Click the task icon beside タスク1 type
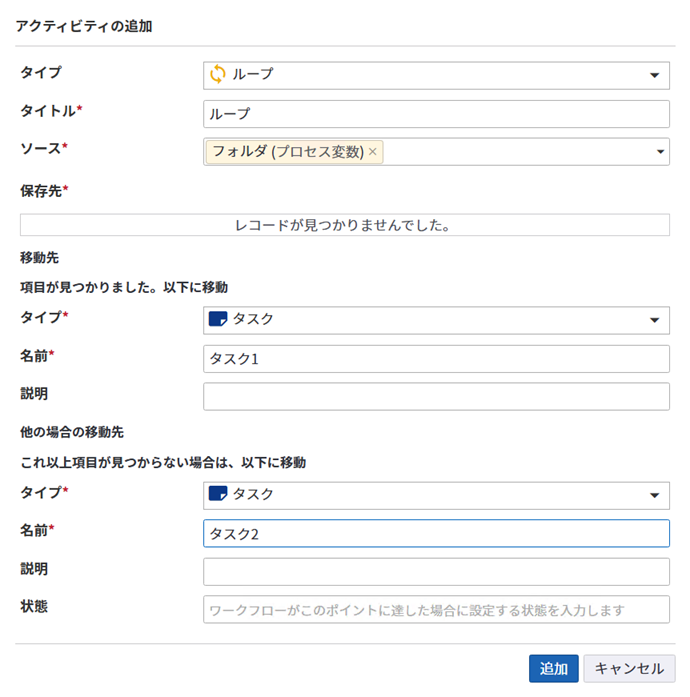Screen dimensions: 690x697 (217, 319)
